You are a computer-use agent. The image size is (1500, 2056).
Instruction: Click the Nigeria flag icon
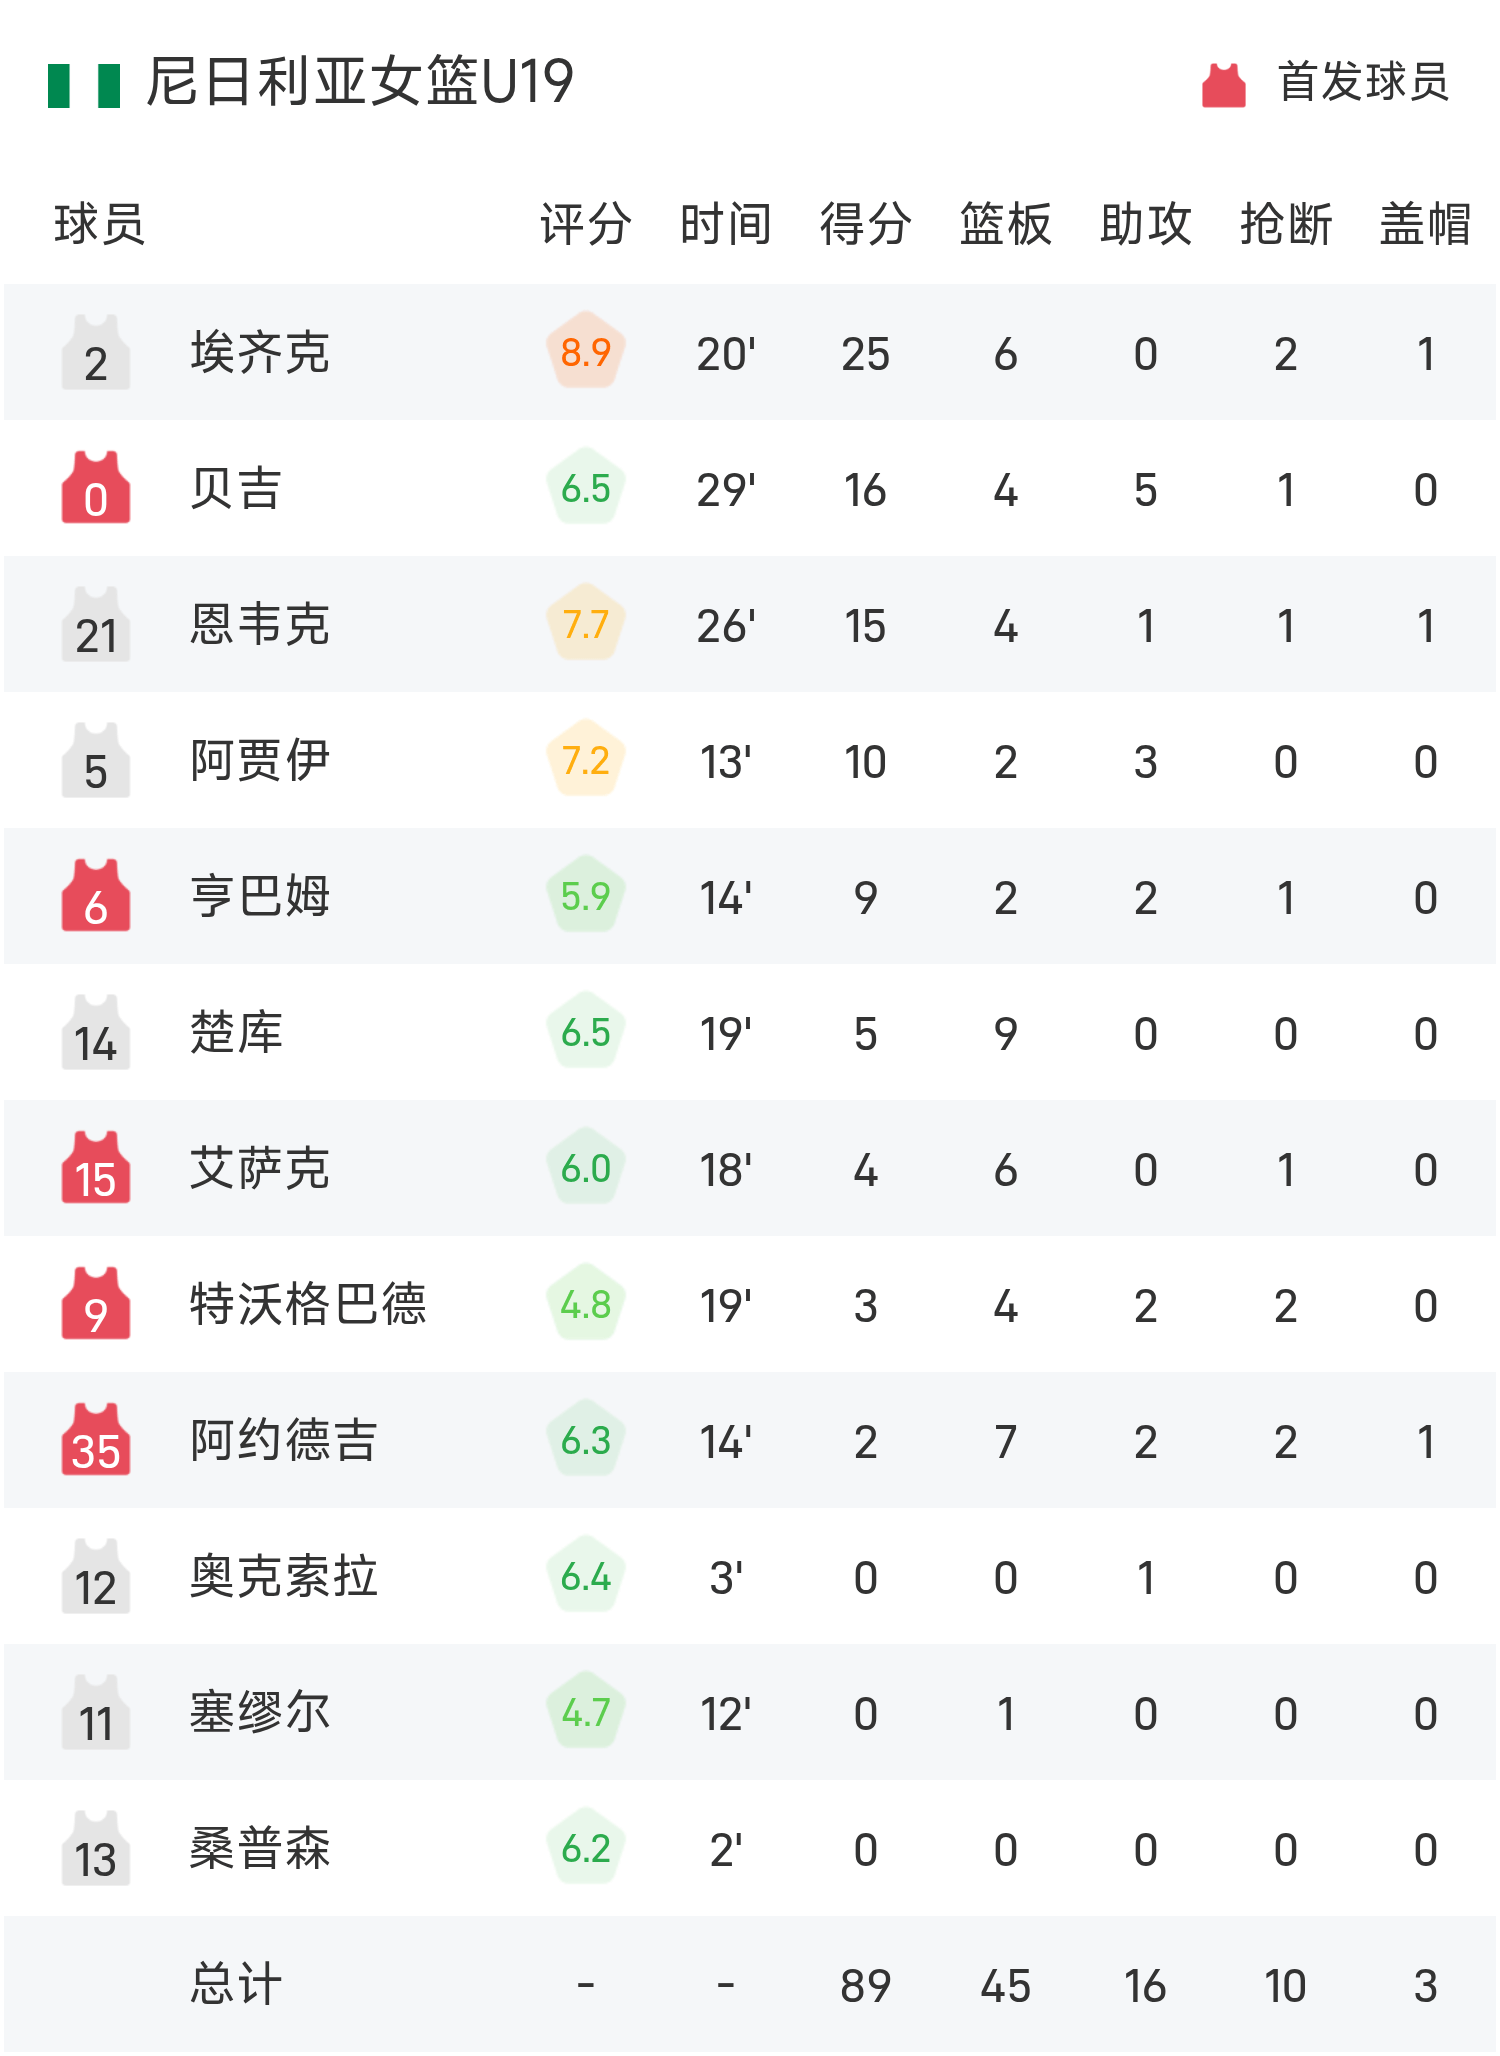coord(84,85)
